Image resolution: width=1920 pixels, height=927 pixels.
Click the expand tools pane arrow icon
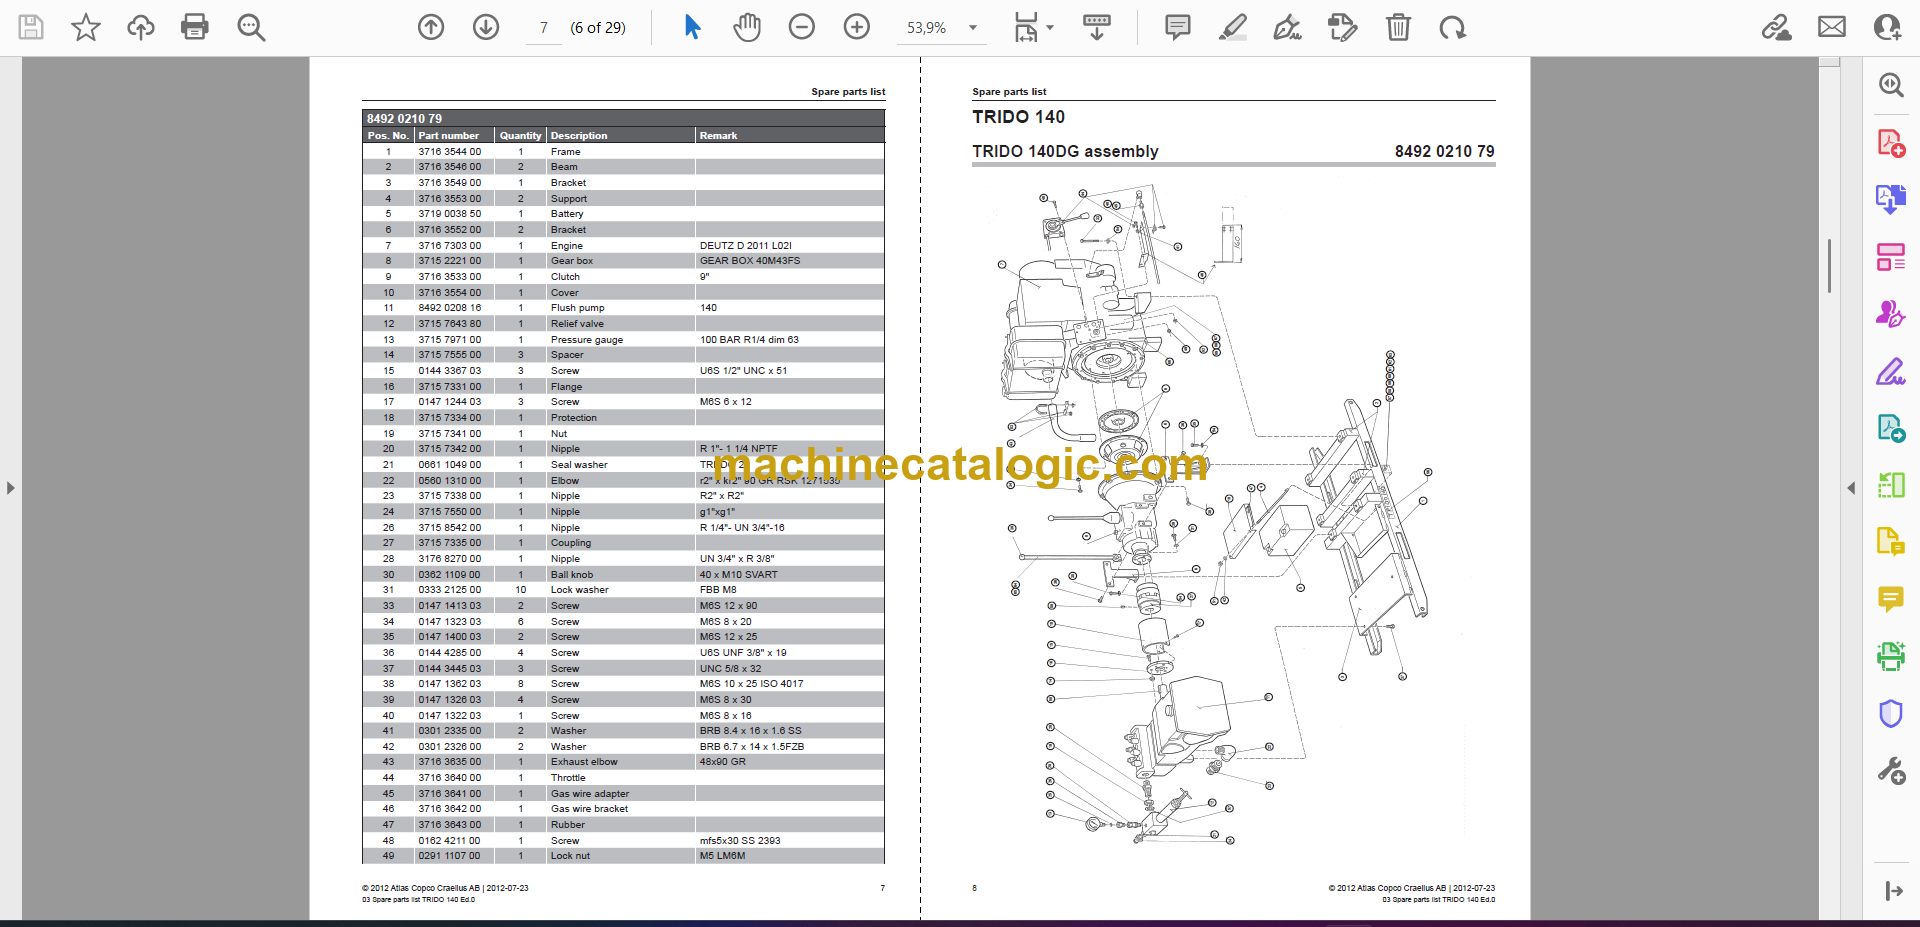pyautogui.click(x=1892, y=891)
